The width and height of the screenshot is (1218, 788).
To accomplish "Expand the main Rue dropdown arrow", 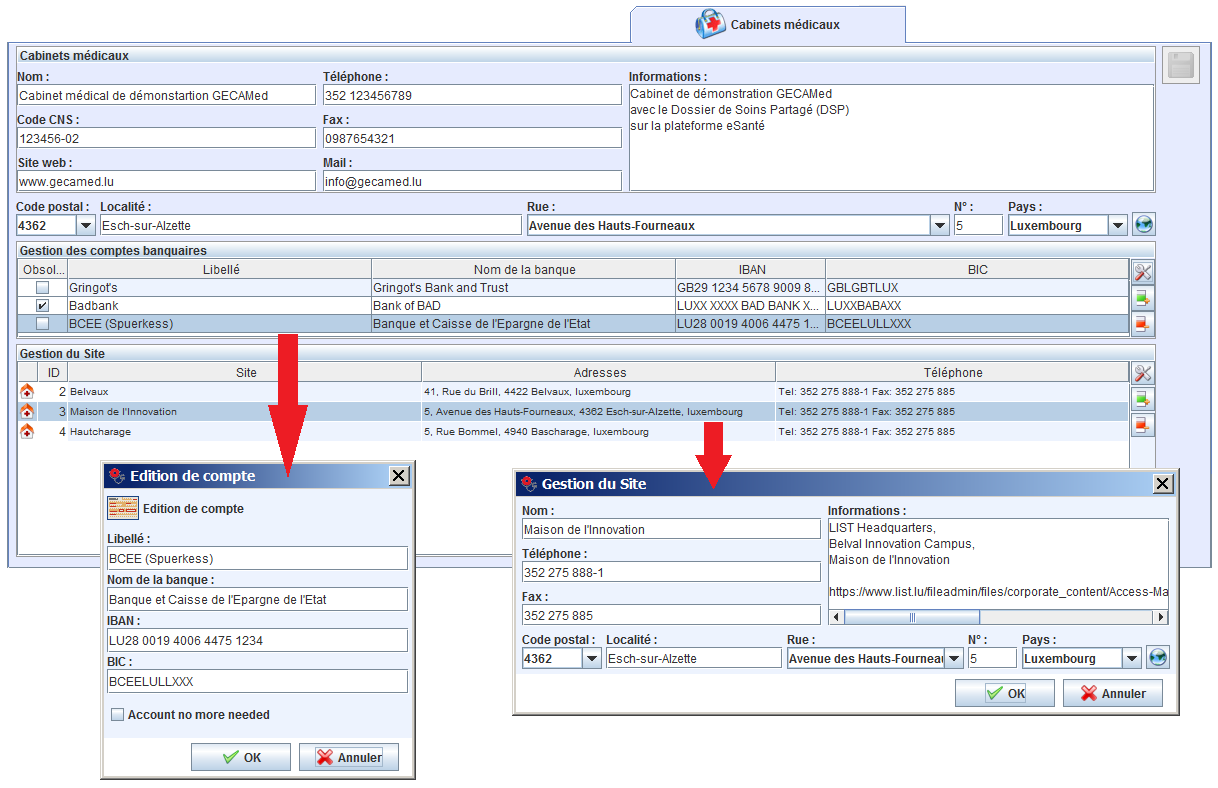I will [939, 226].
